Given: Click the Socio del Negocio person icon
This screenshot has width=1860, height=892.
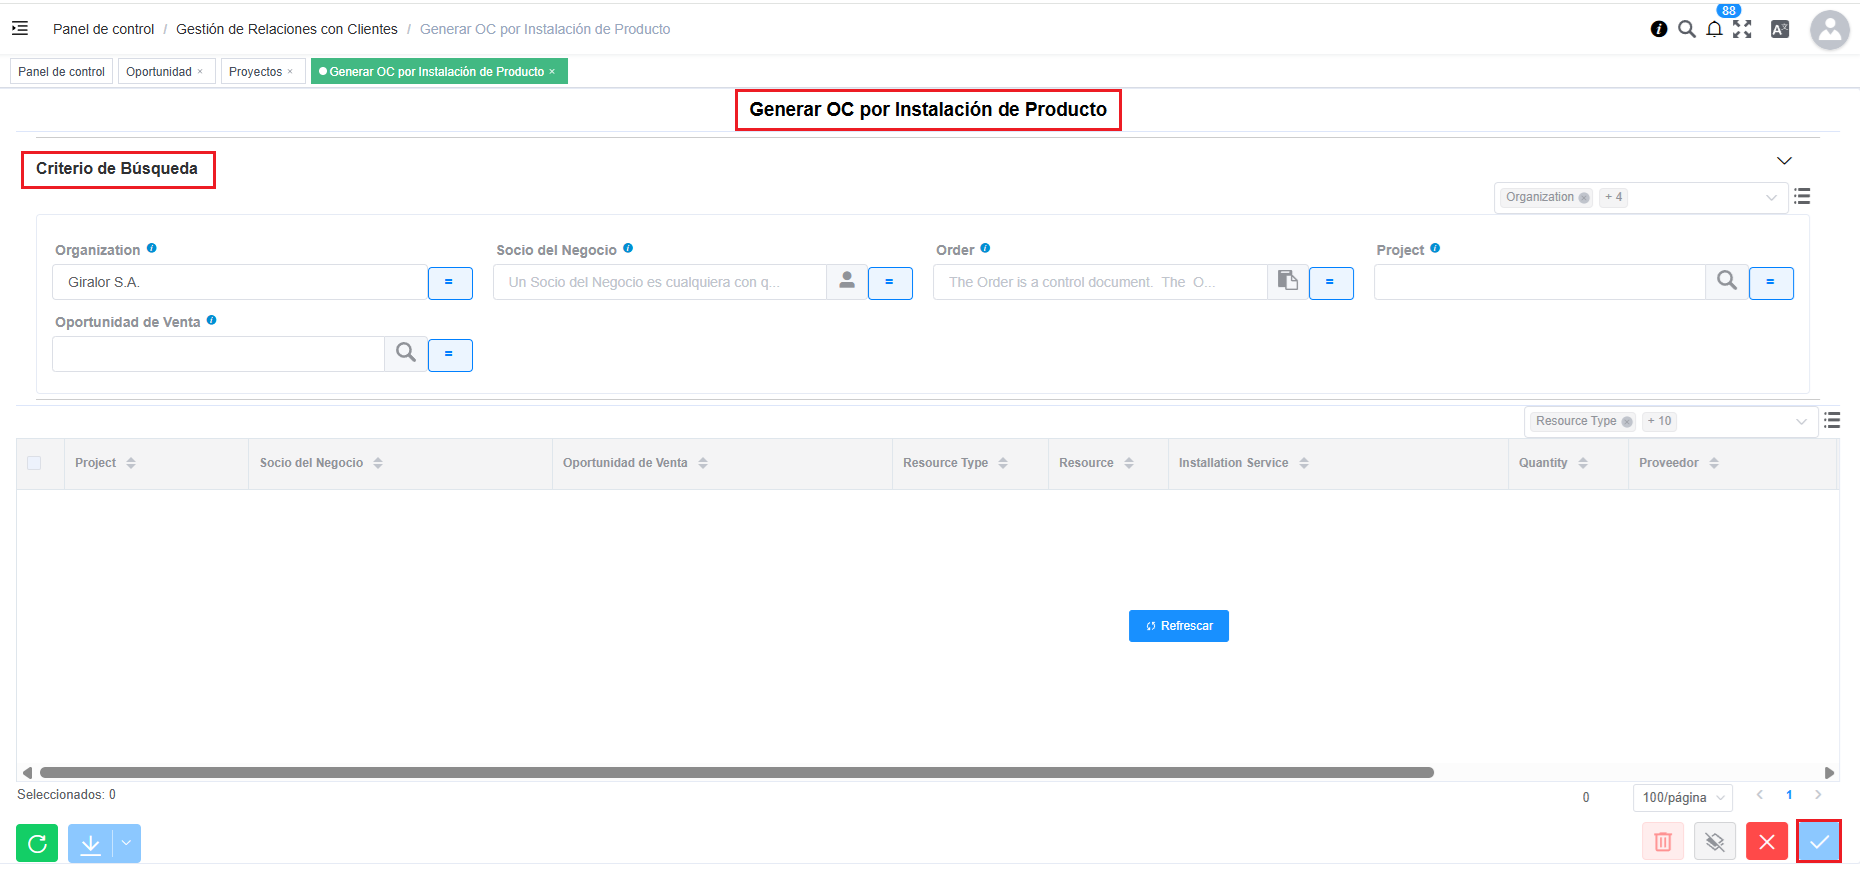Looking at the screenshot, I should point(846,282).
